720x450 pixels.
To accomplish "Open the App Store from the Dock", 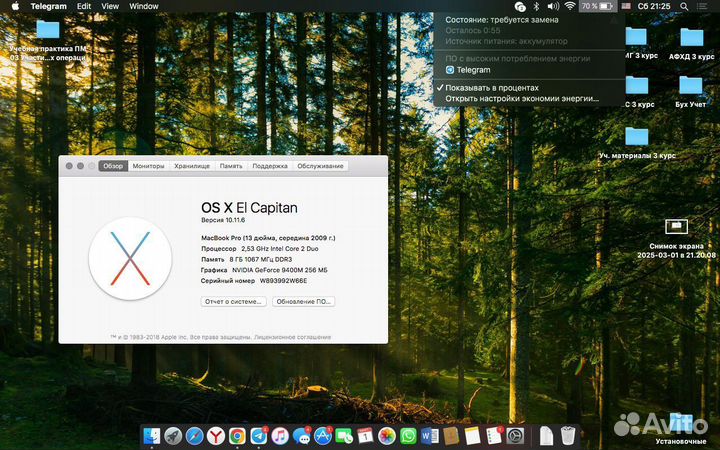I will 323,436.
